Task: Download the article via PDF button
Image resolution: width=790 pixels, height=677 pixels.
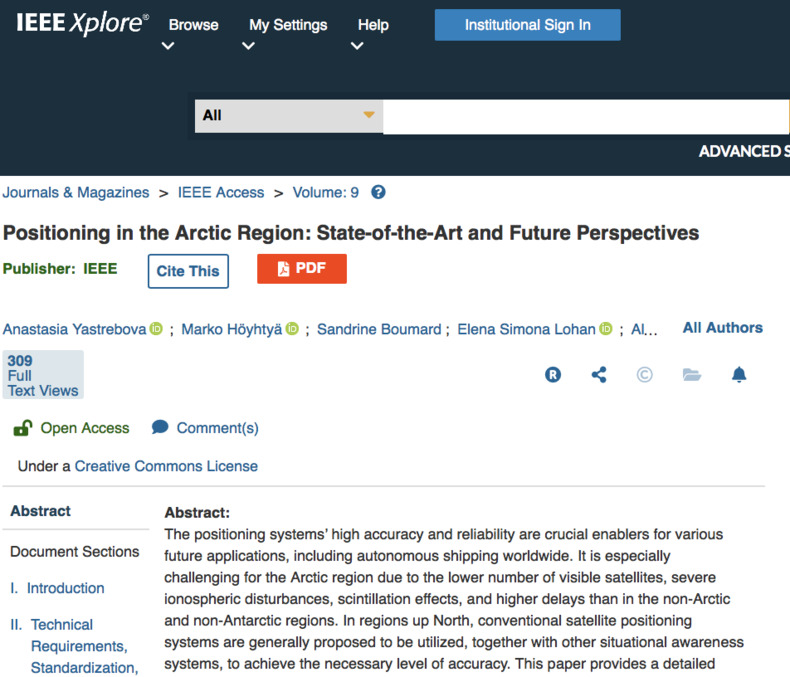Action: 302,268
